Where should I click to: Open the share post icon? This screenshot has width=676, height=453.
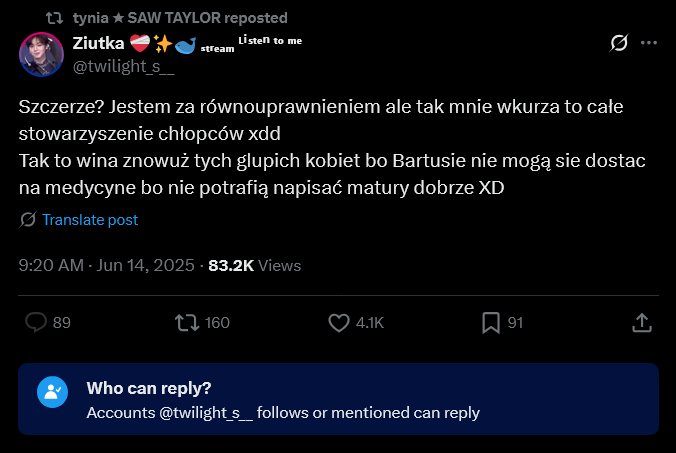click(x=641, y=322)
